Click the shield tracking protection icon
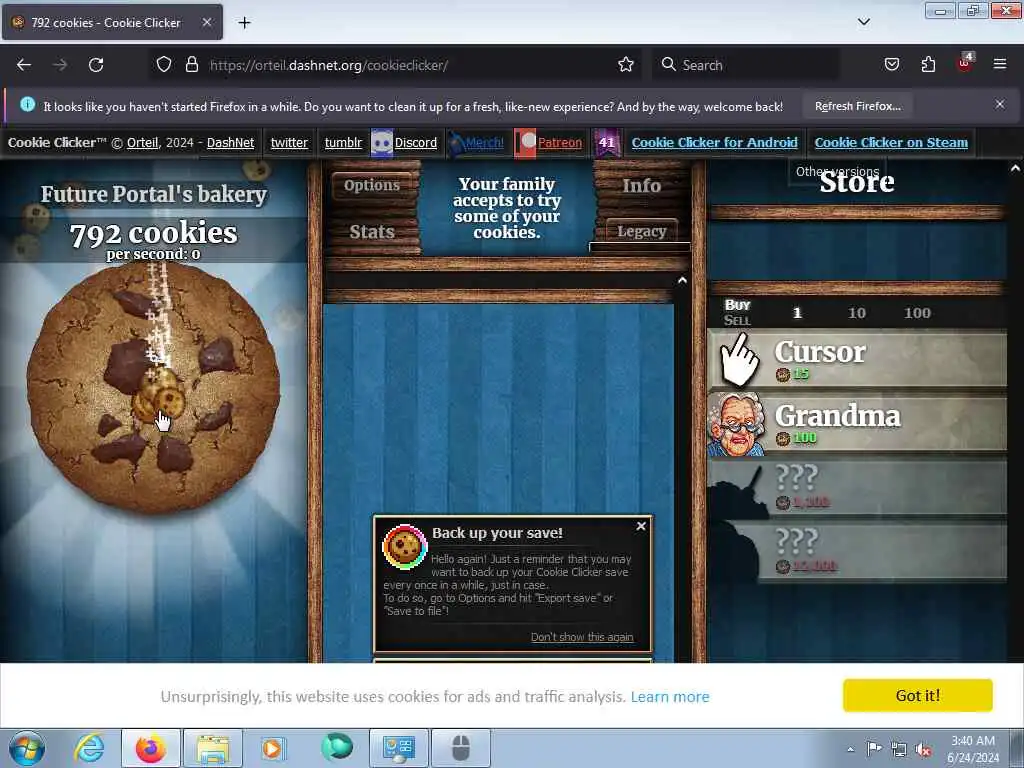The height and width of the screenshot is (768, 1024). (164, 65)
